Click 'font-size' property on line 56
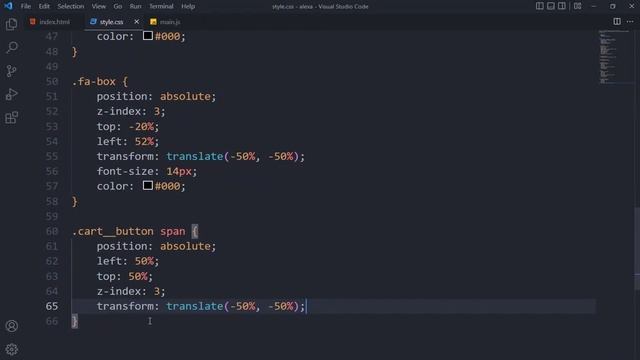The image size is (640, 360). click(125, 171)
